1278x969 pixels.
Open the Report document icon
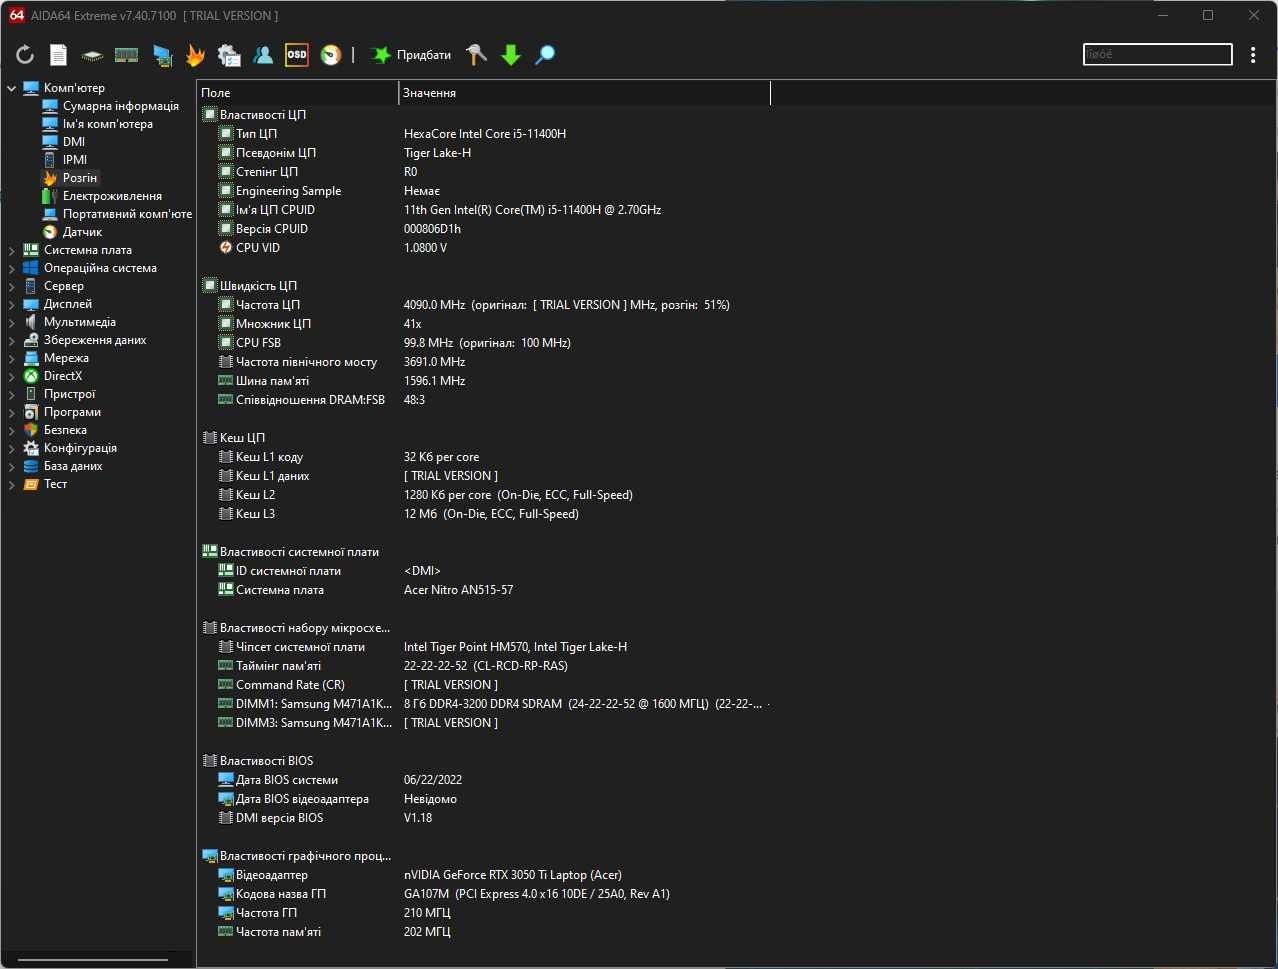(59, 55)
